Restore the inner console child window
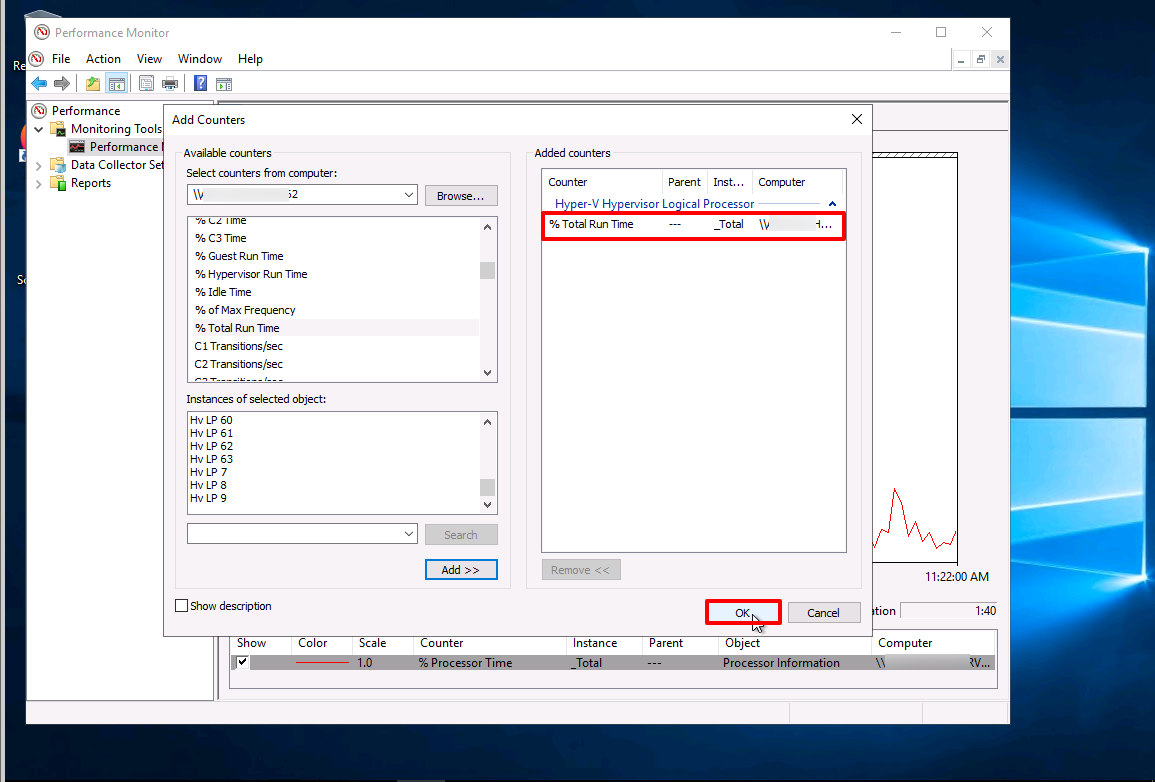Image resolution: width=1155 pixels, height=782 pixels. point(980,60)
